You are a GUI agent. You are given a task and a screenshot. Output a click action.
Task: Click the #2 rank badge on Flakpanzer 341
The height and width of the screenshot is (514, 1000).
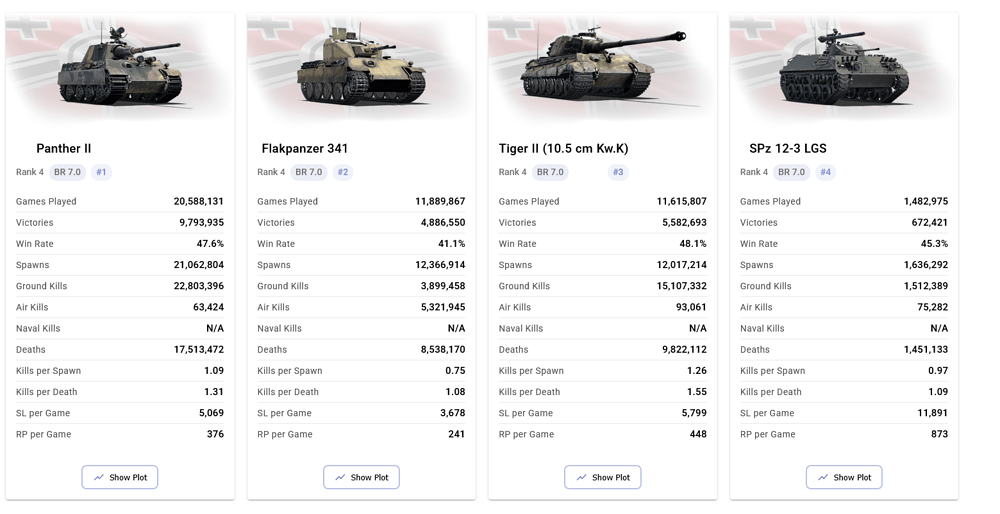[343, 172]
